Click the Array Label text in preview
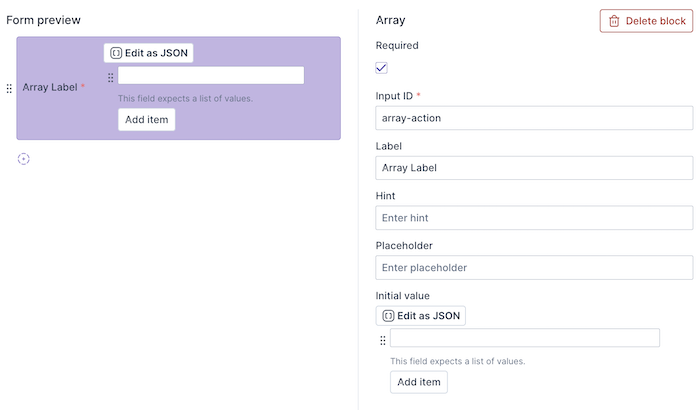This screenshot has width=700, height=410. click(x=50, y=88)
